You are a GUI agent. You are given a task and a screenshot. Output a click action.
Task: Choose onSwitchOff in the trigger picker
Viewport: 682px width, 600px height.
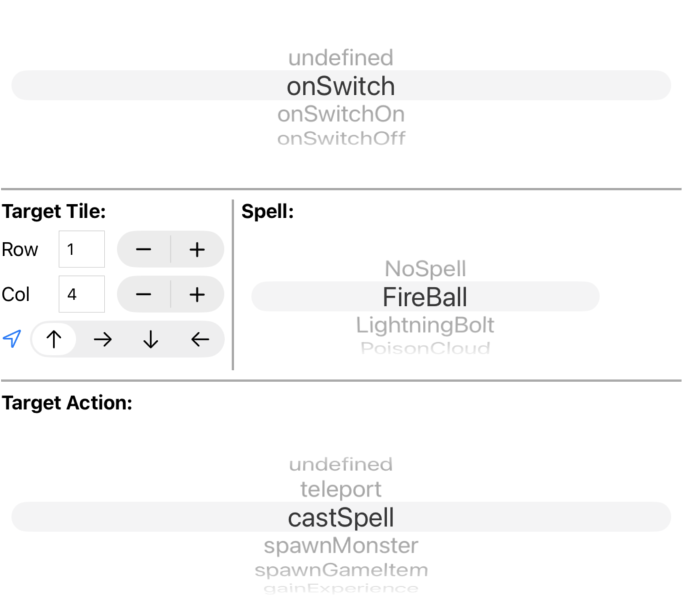[x=341, y=138]
